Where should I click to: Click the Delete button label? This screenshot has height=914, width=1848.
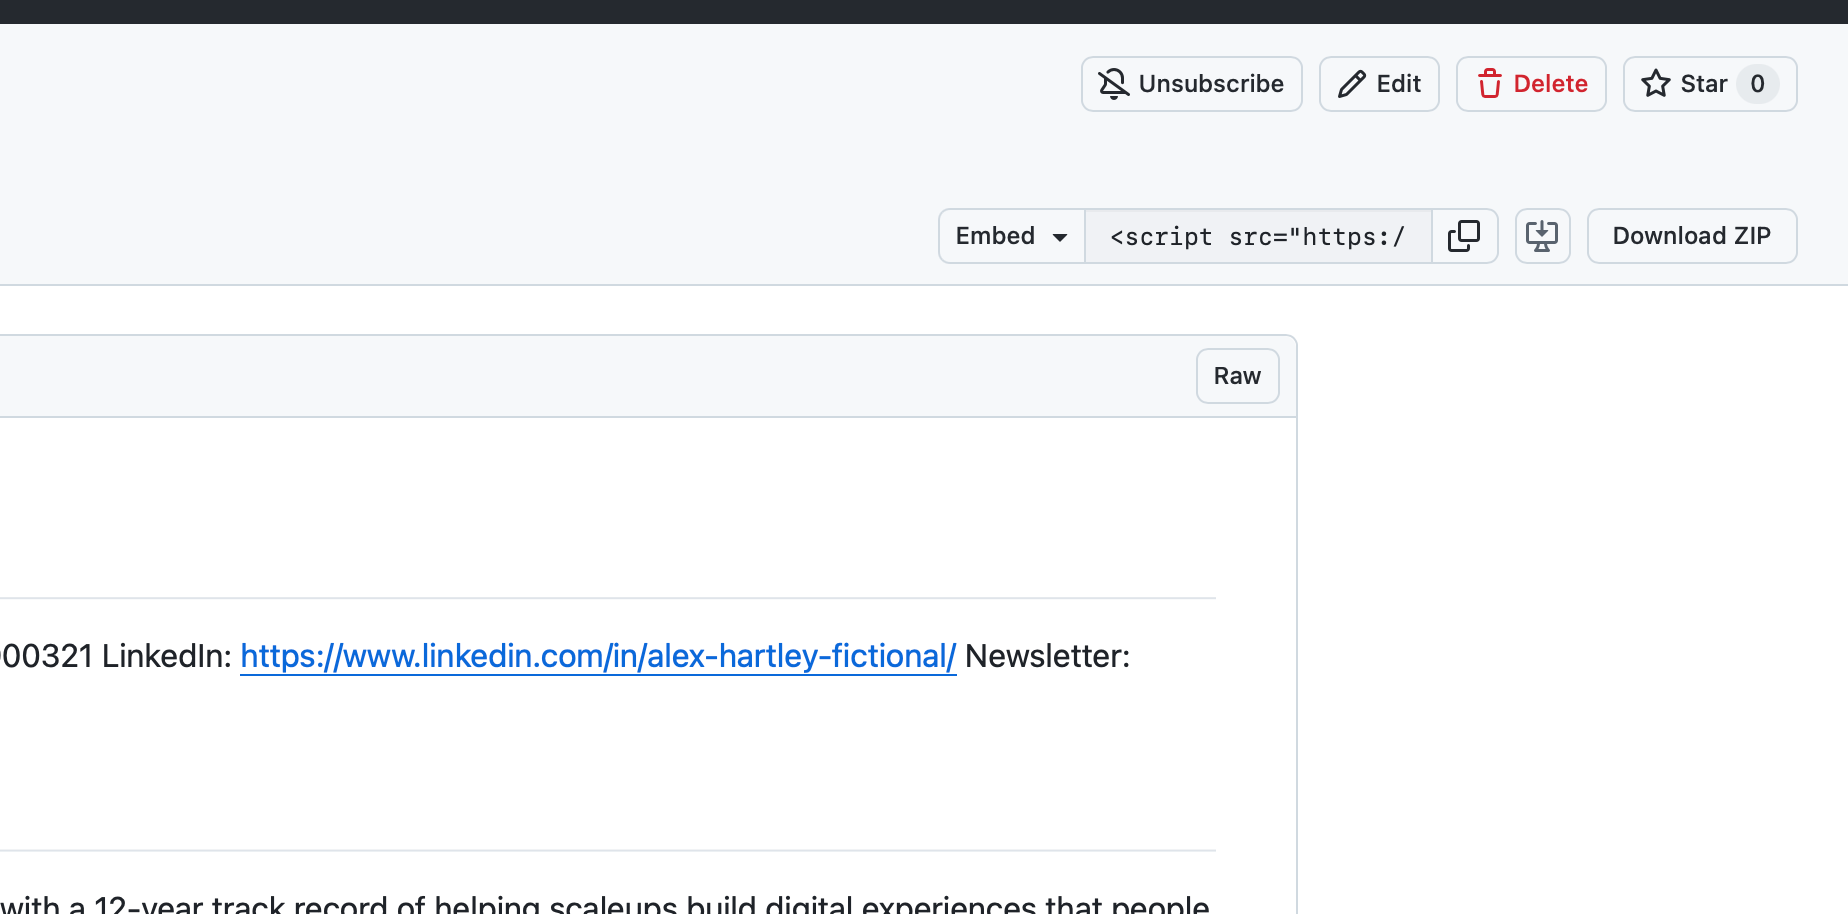pyautogui.click(x=1550, y=84)
